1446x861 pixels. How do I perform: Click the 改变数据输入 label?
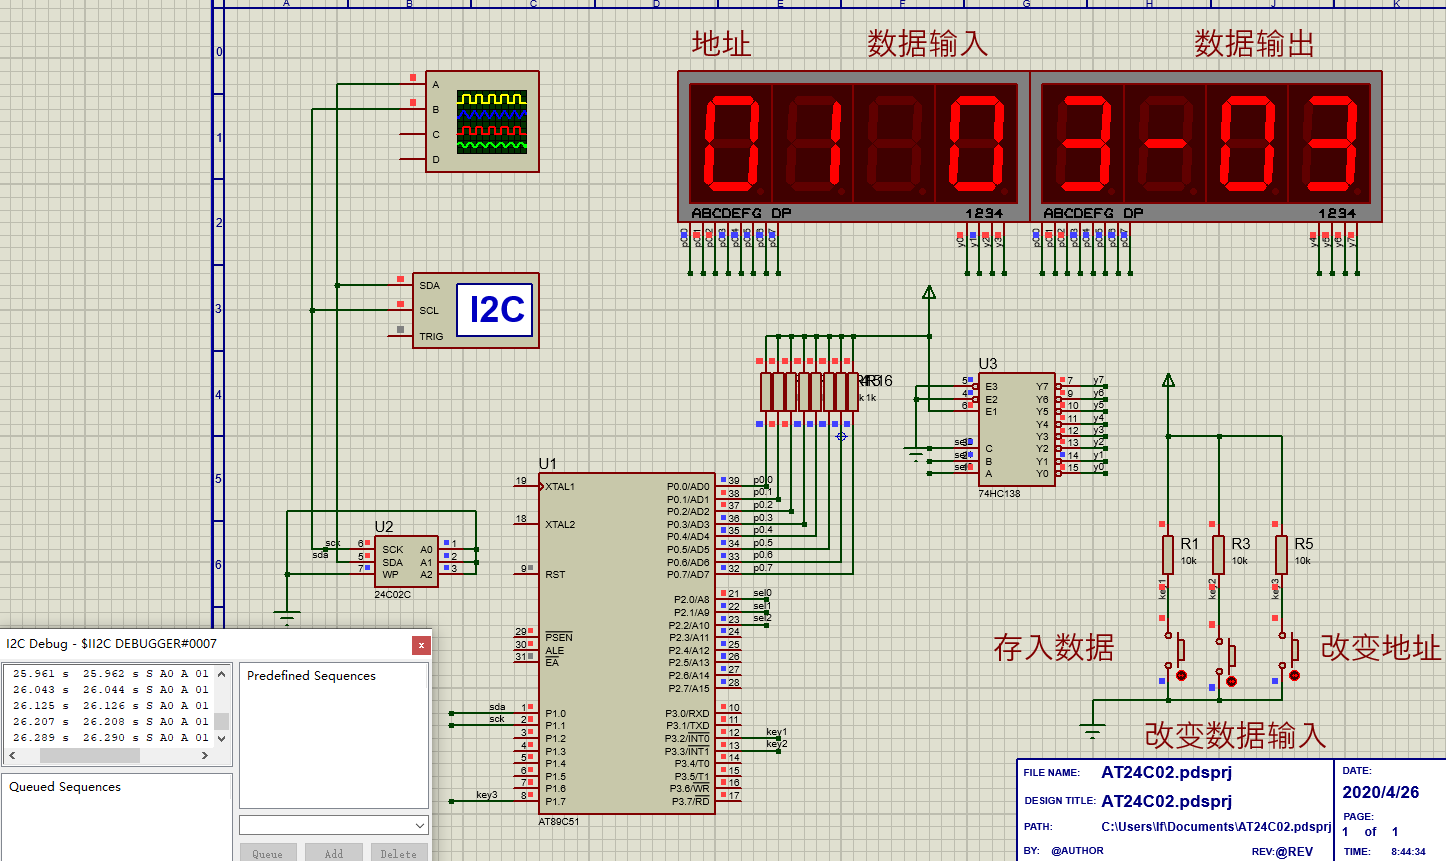tap(1235, 736)
